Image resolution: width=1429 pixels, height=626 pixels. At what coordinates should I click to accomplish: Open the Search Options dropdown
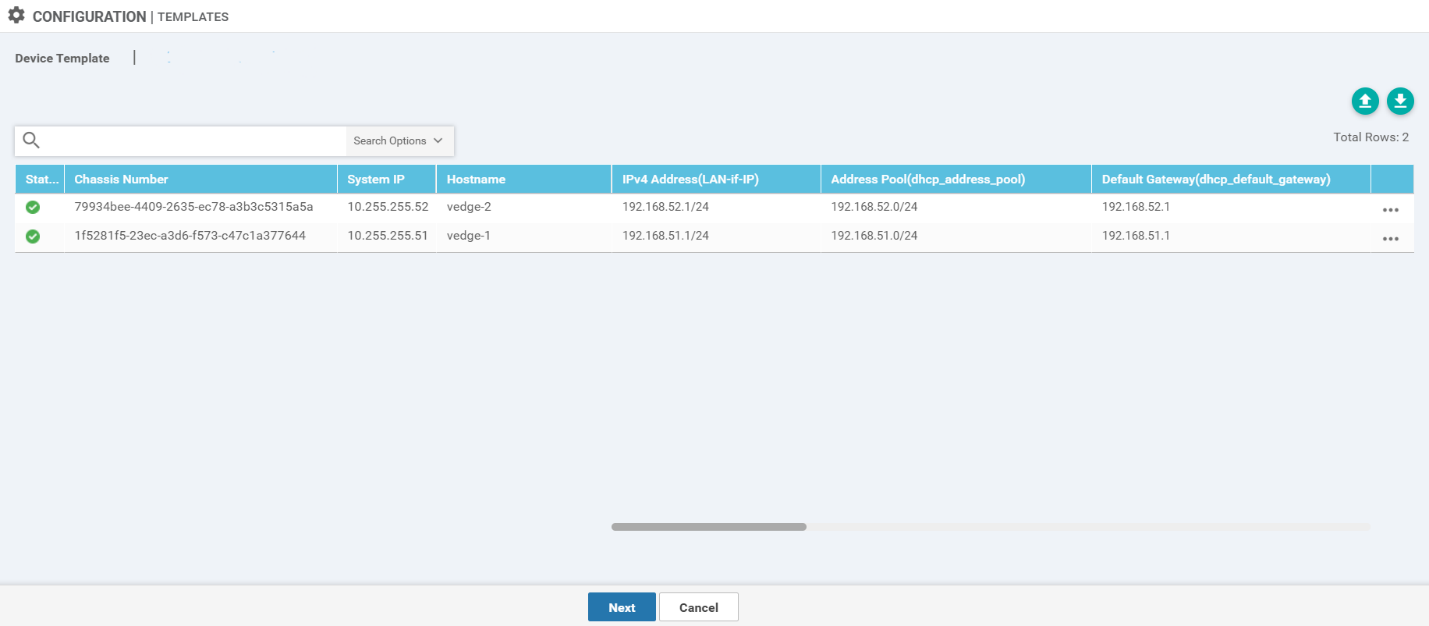399,141
